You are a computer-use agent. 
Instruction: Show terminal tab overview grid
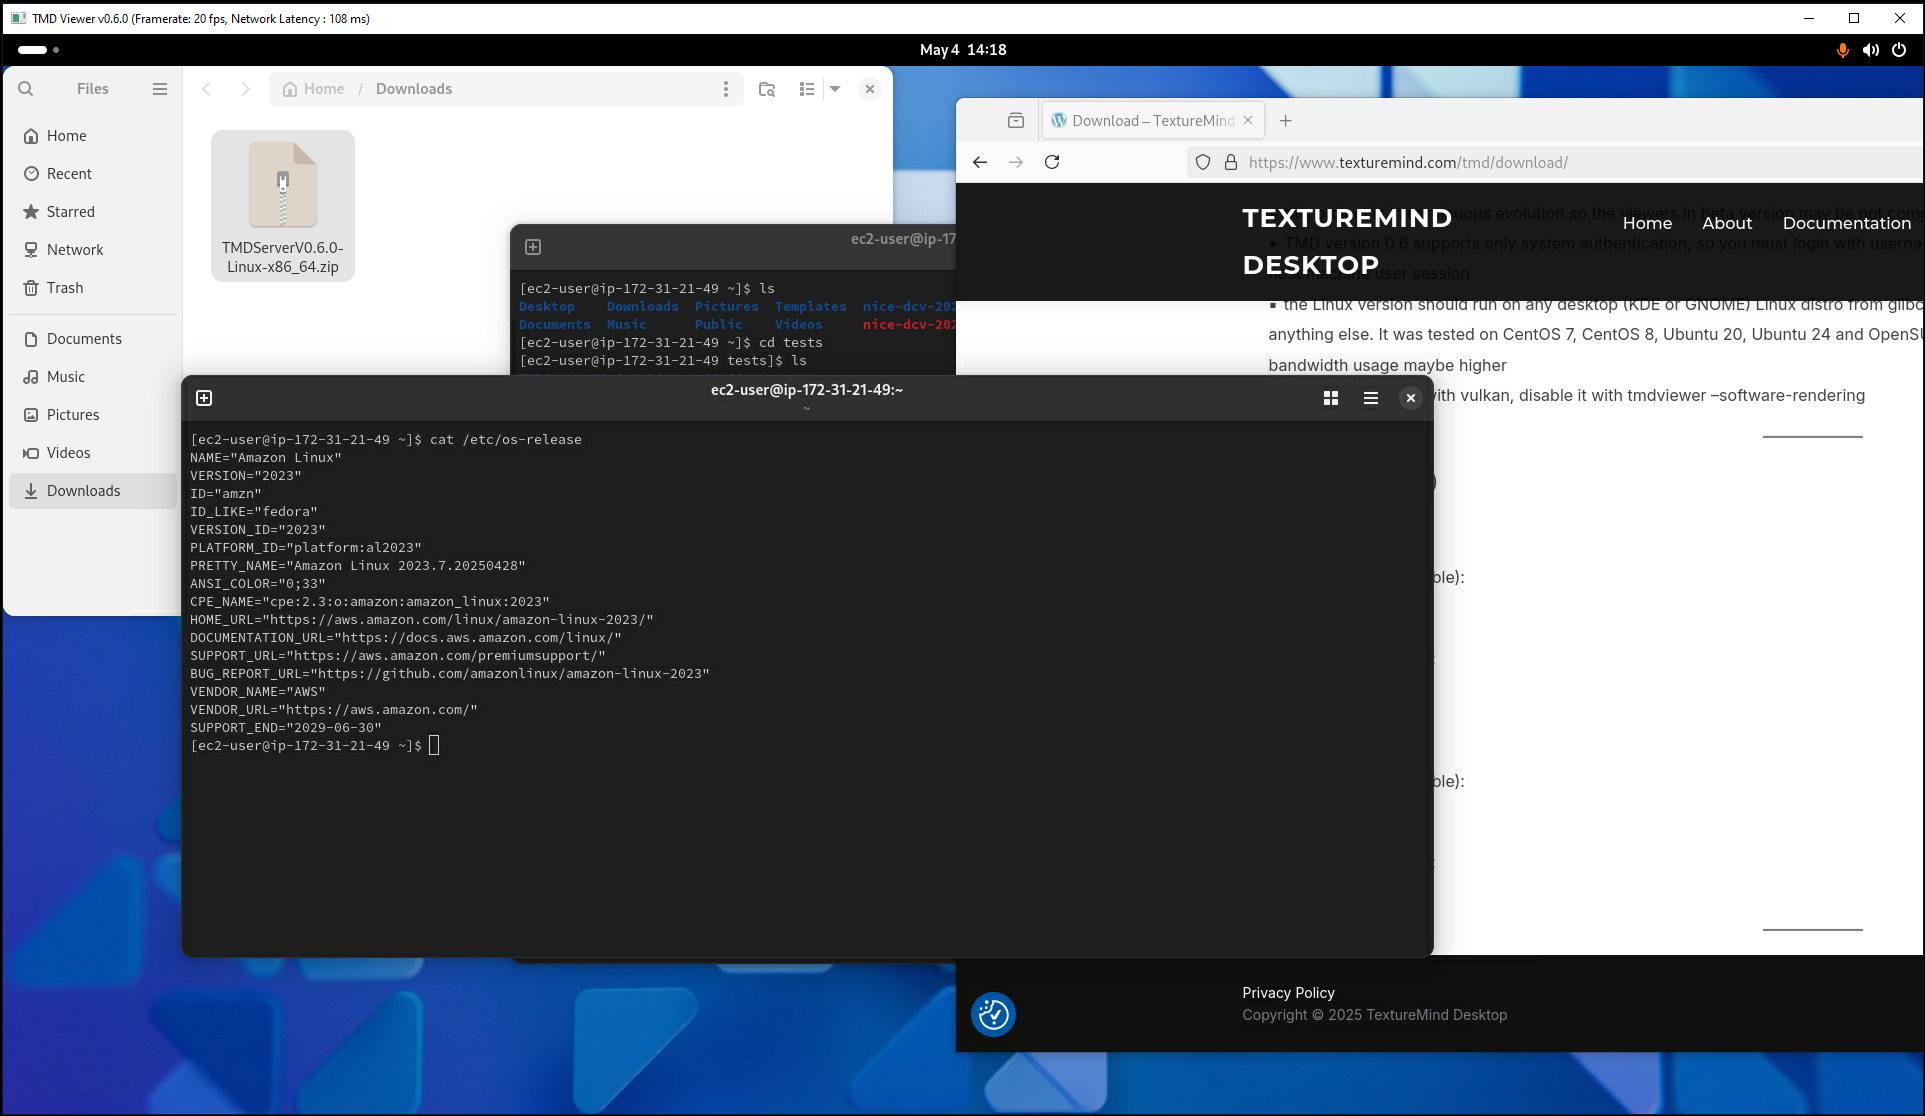tap(1331, 398)
